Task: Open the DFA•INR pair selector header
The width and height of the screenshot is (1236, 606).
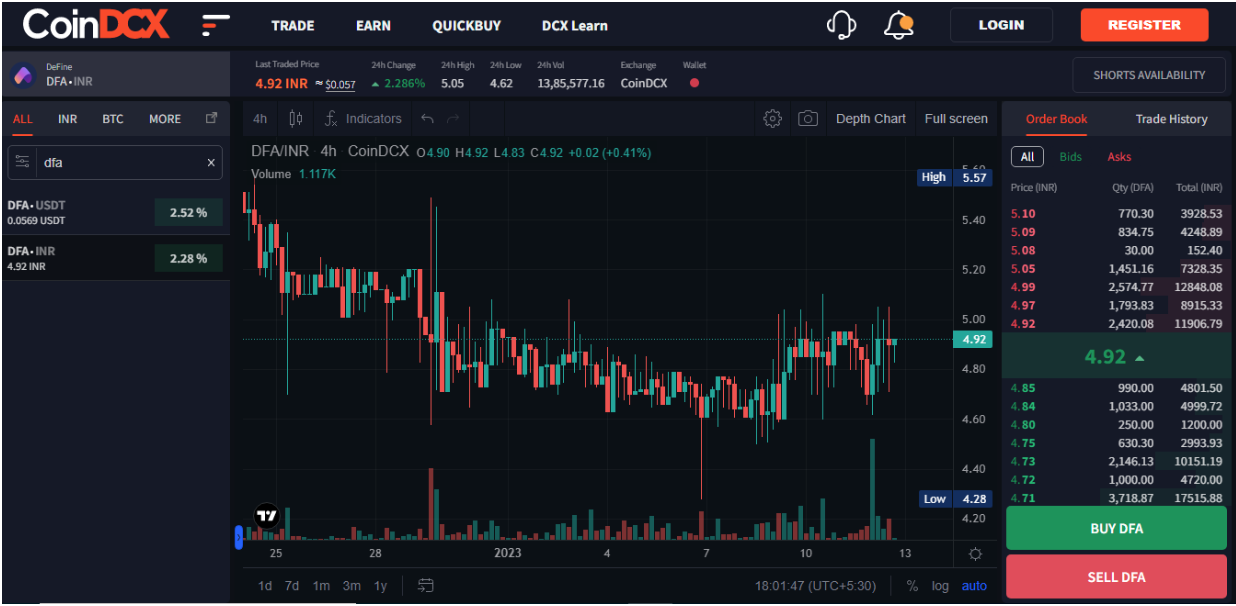Action: coord(115,75)
